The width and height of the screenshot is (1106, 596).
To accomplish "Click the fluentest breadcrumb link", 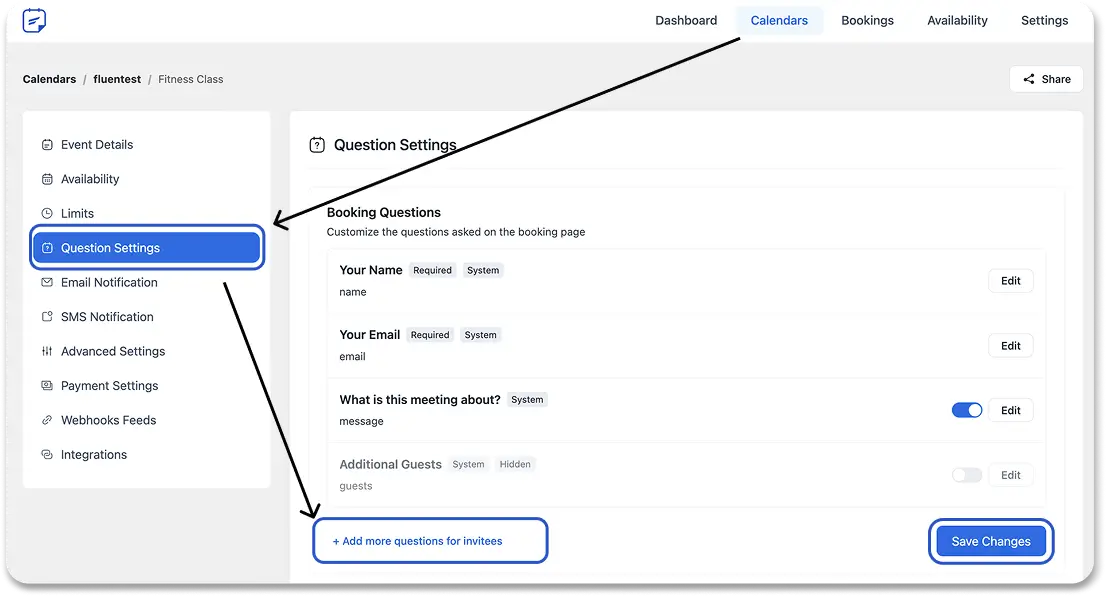I will (x=117, y=79).
